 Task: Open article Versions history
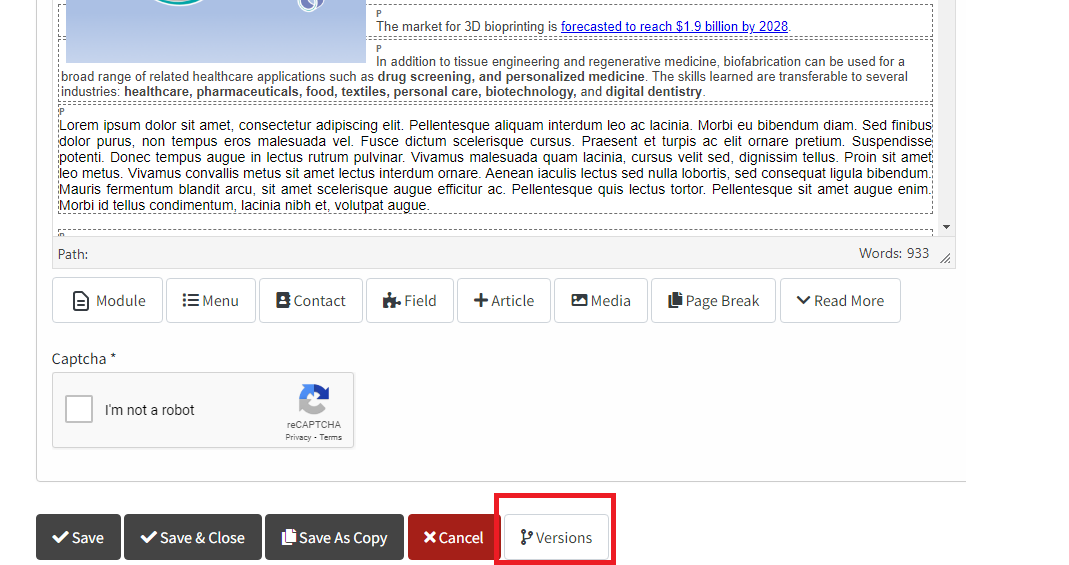tap(556, 537)
